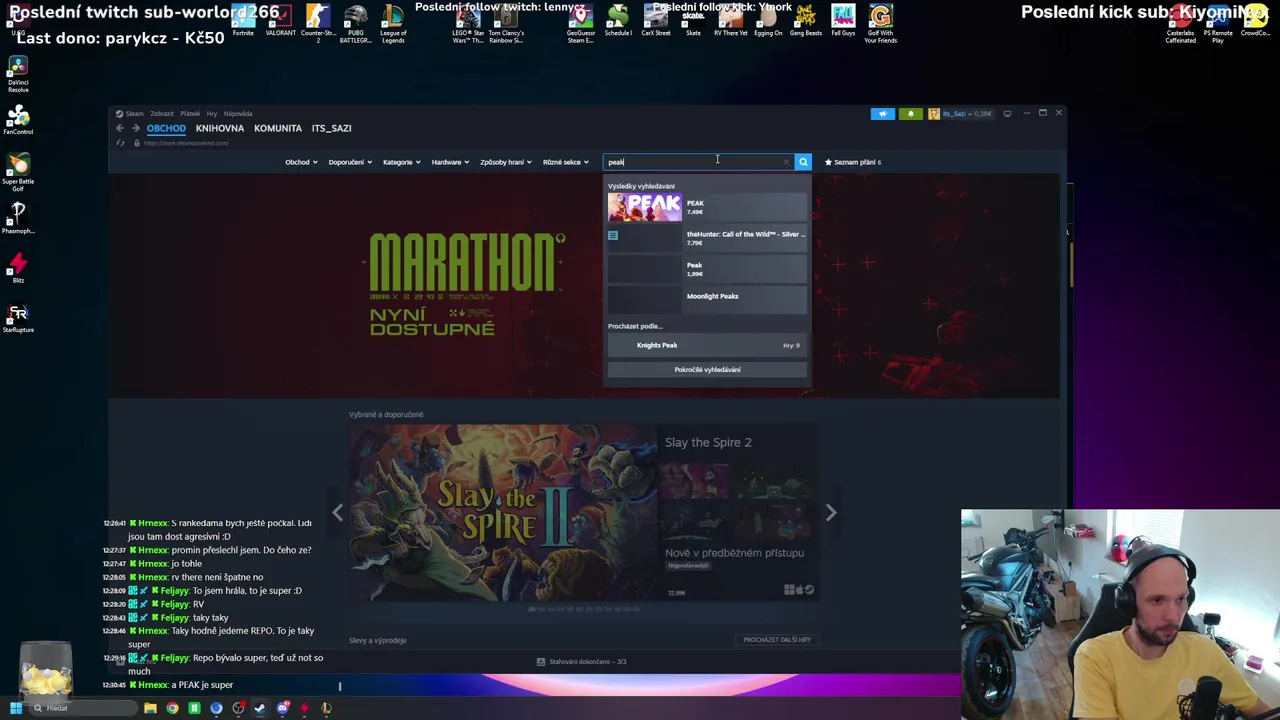Screen dimensions: 1280x720
Task: Click the blue search magnifier button
Action: pos(802,162)
